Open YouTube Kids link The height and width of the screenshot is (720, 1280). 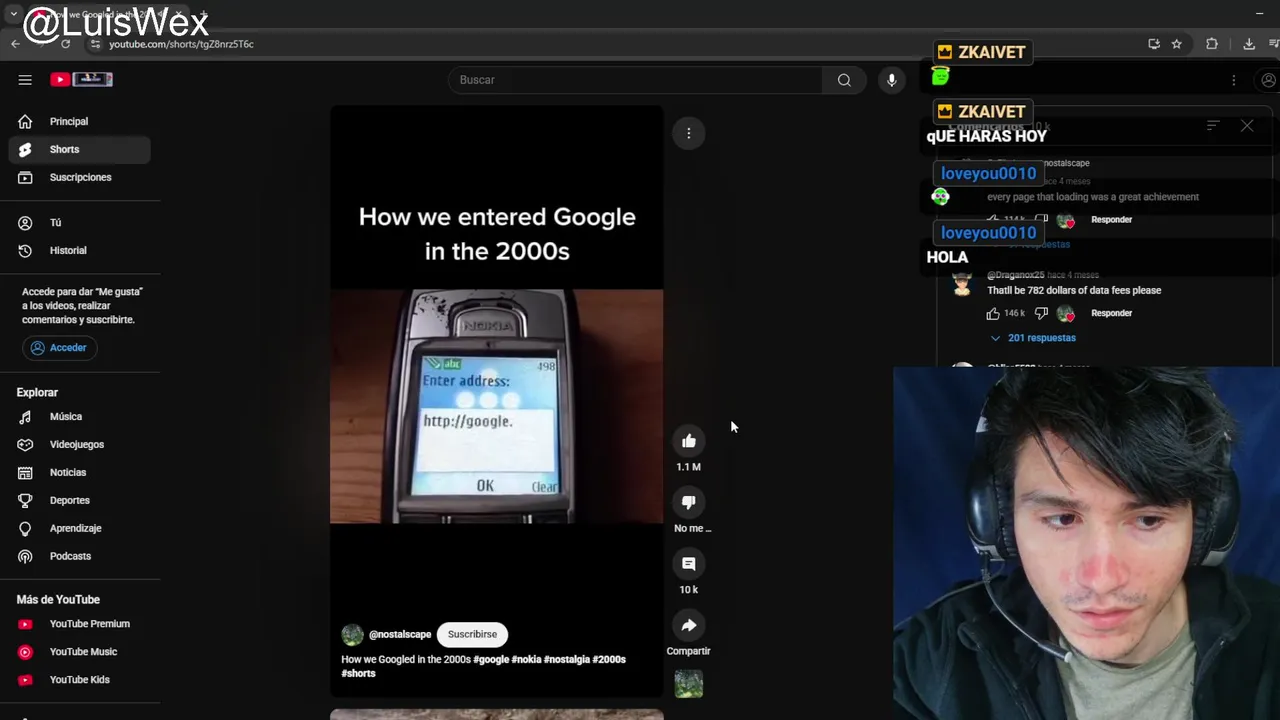click(80, 680)
